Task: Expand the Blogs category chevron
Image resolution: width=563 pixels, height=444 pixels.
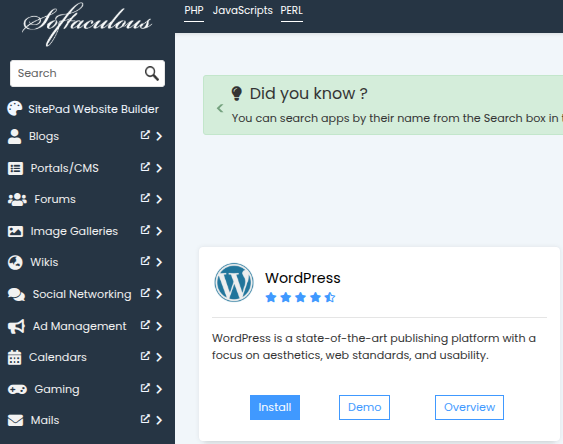Action: 159,136
